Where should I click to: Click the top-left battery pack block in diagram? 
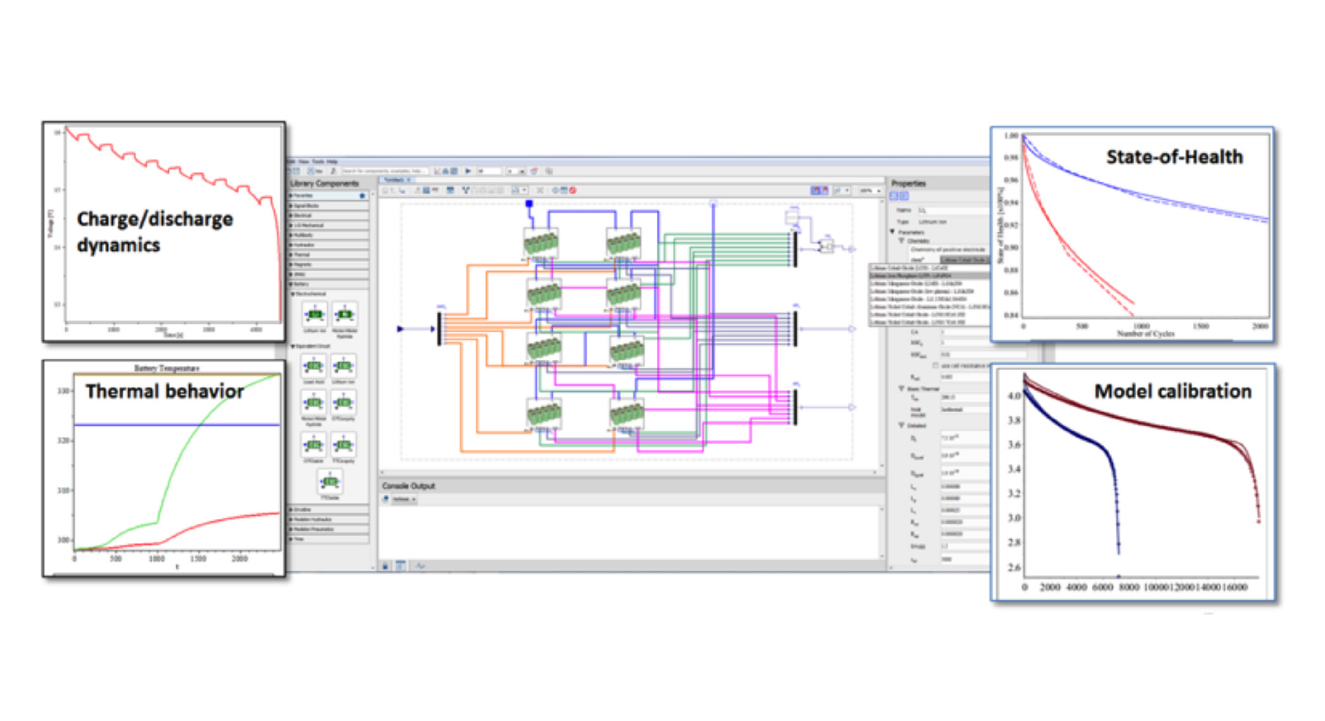(x=541, y=243)
